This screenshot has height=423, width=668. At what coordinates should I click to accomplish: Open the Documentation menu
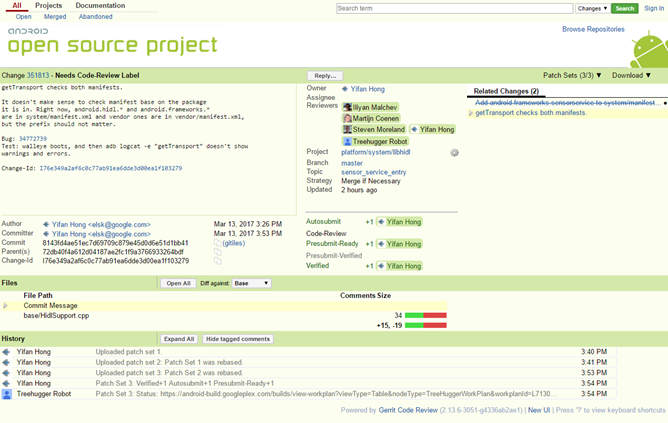100,6
